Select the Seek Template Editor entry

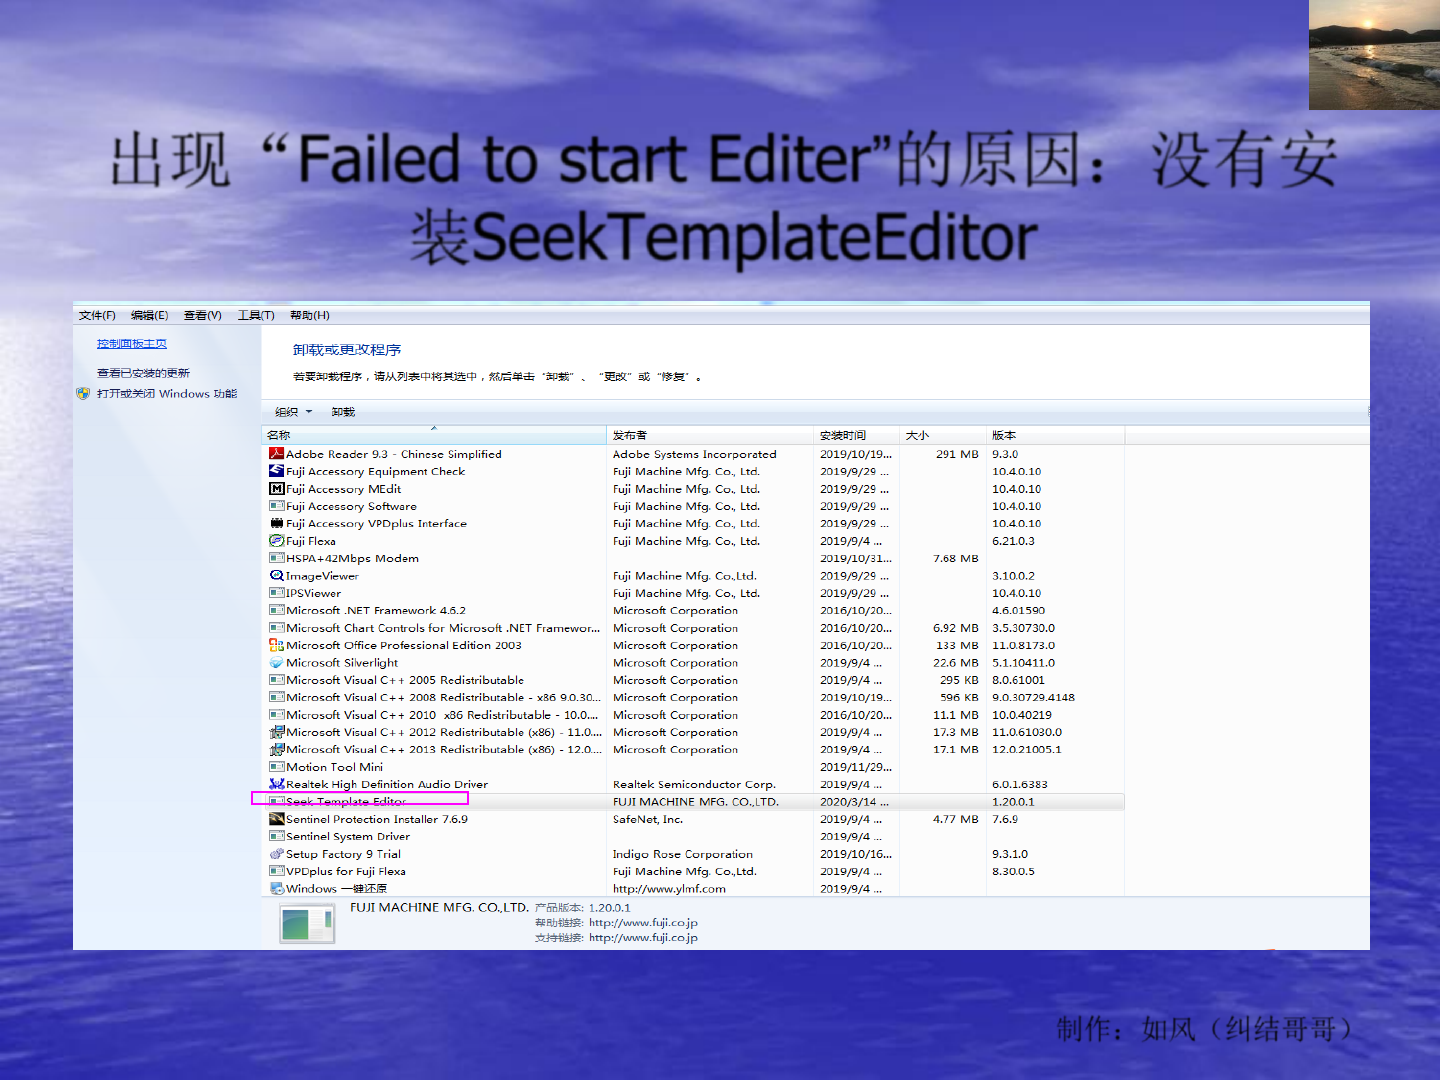point(693,802)
